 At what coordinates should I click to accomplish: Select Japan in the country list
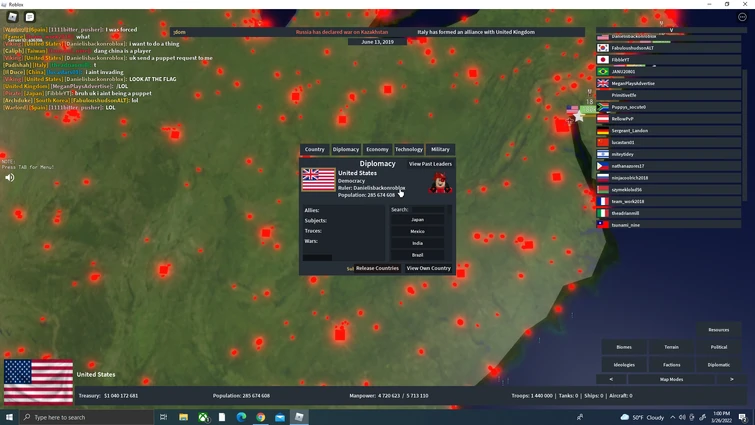[x=417, y=219]
